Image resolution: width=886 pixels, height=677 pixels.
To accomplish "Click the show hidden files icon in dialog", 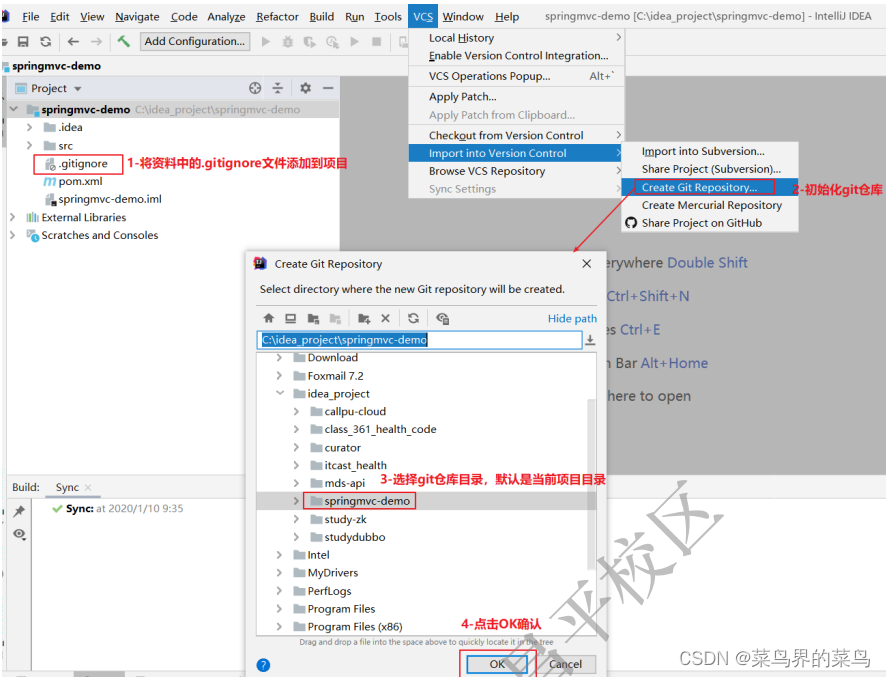I will (x=442, y=318).
